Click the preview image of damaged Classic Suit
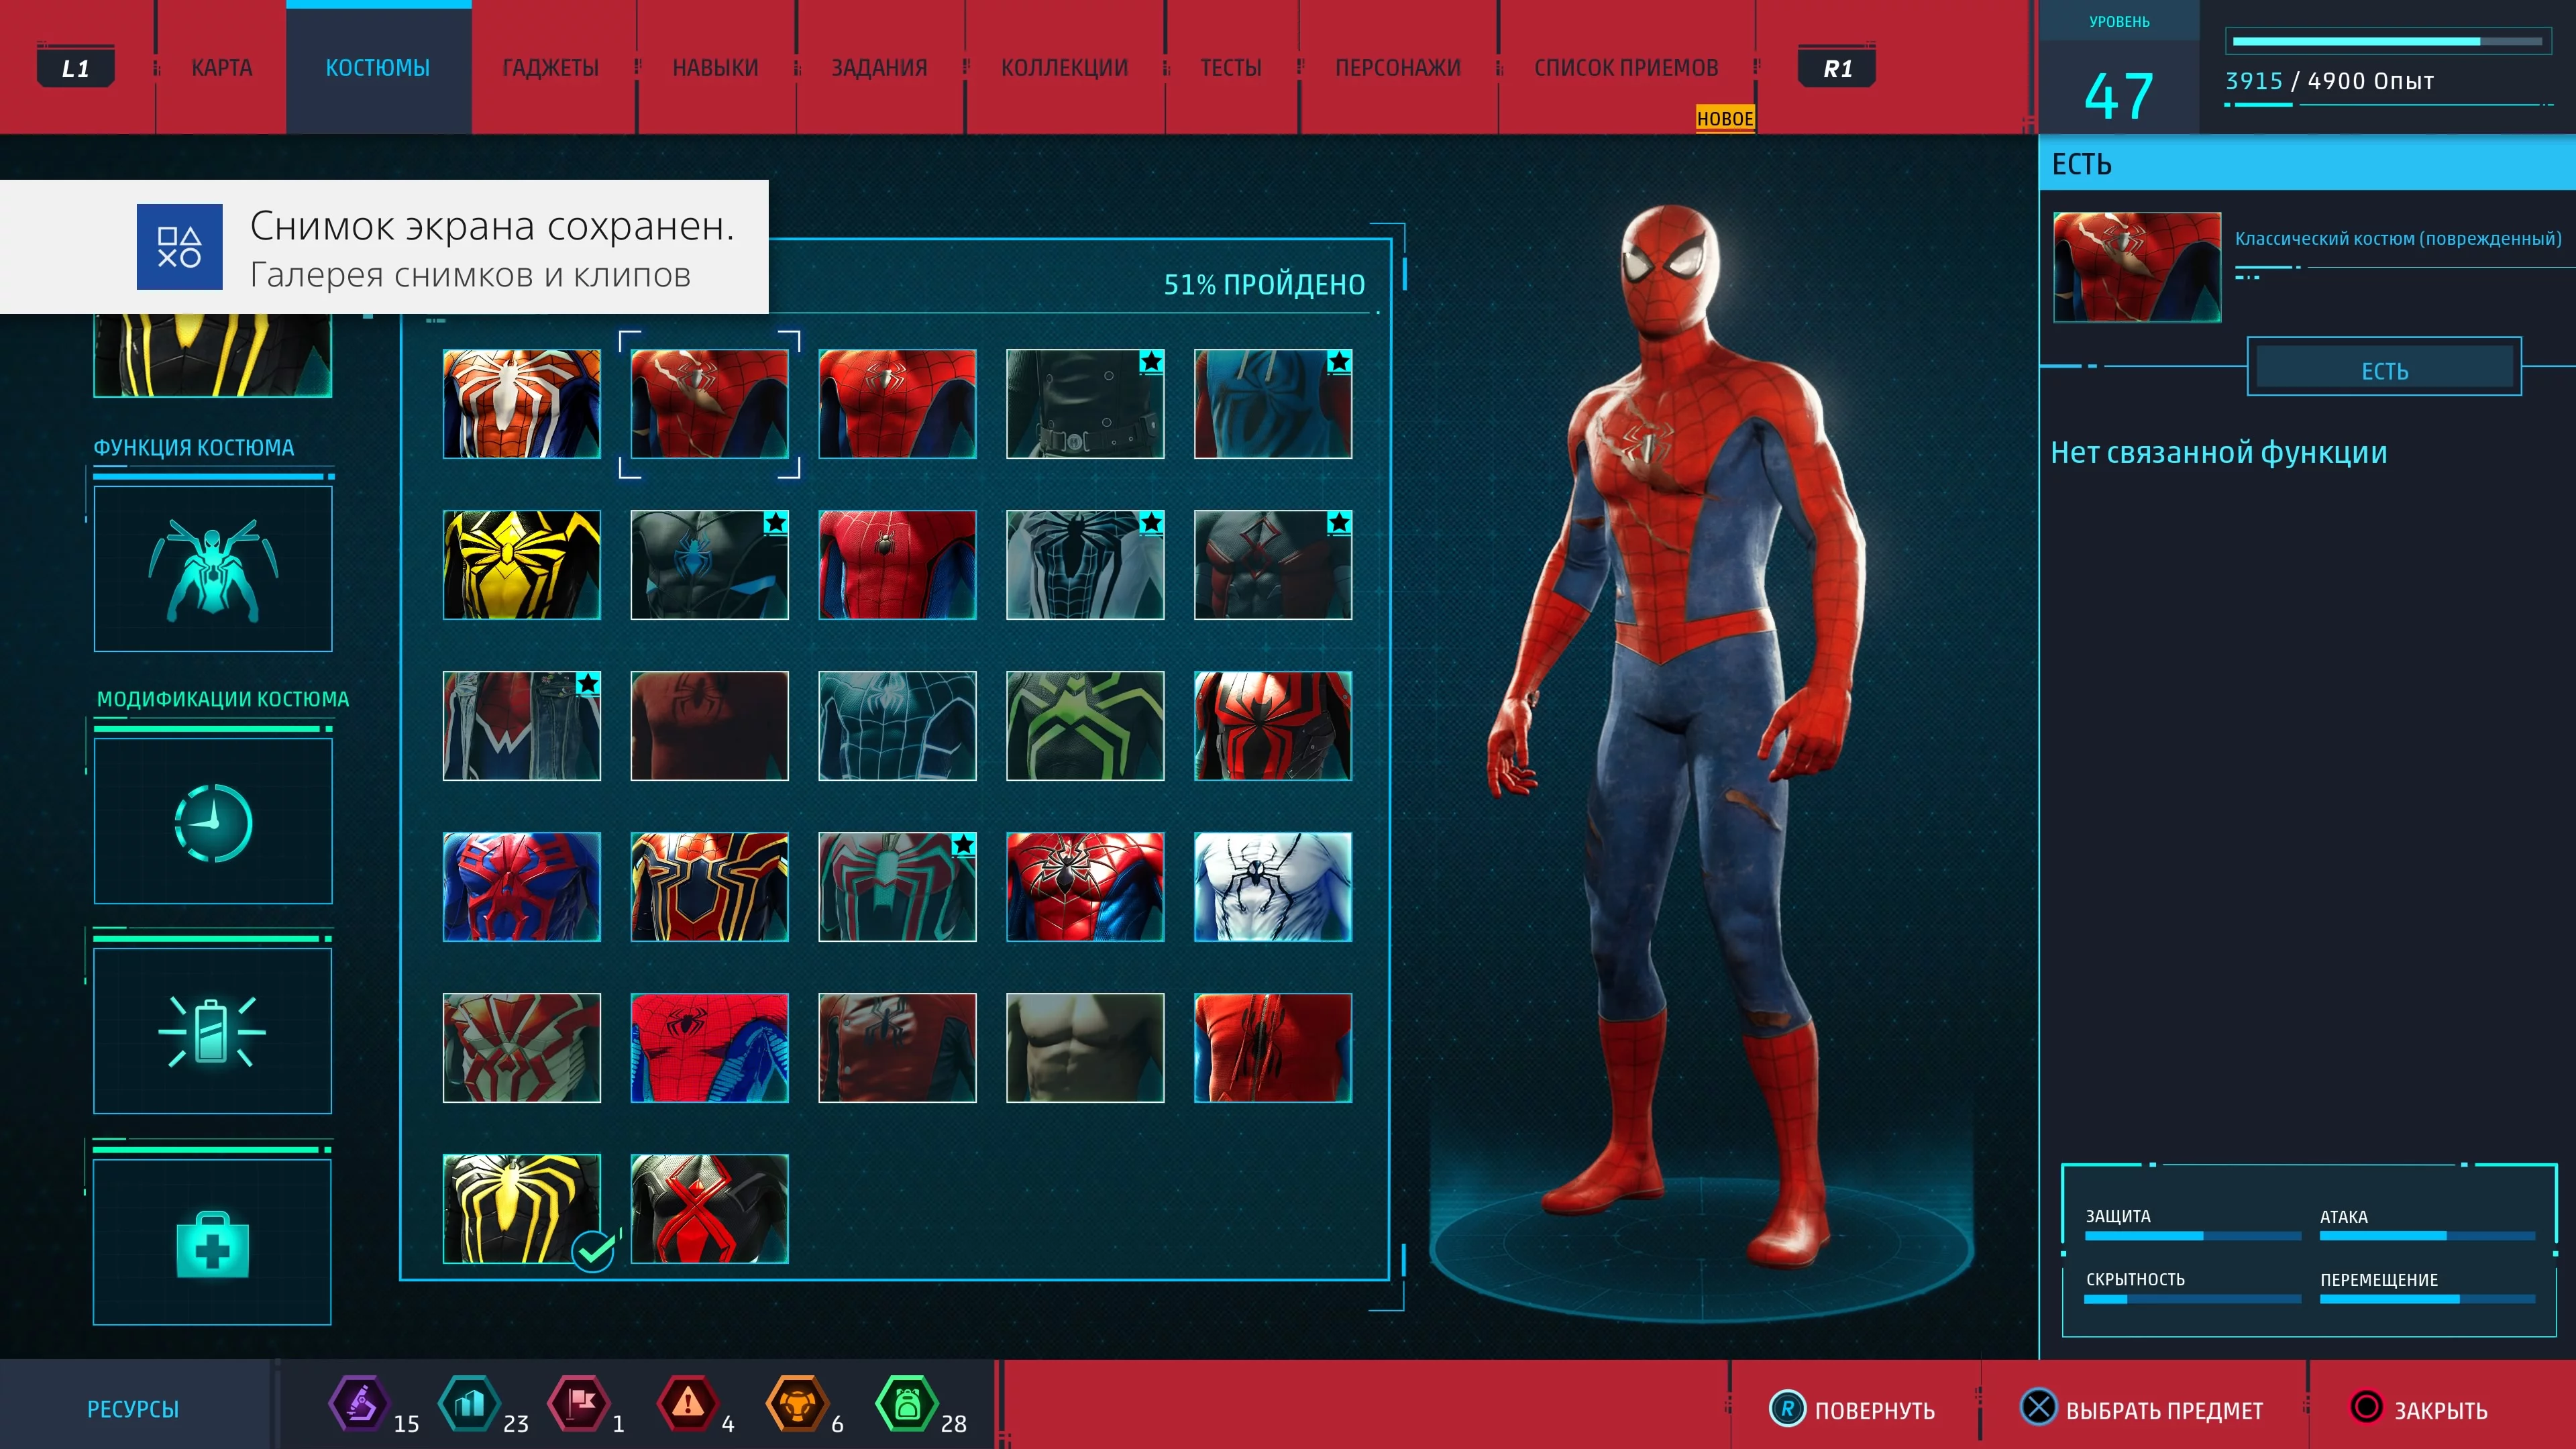 click(2137, 267)
